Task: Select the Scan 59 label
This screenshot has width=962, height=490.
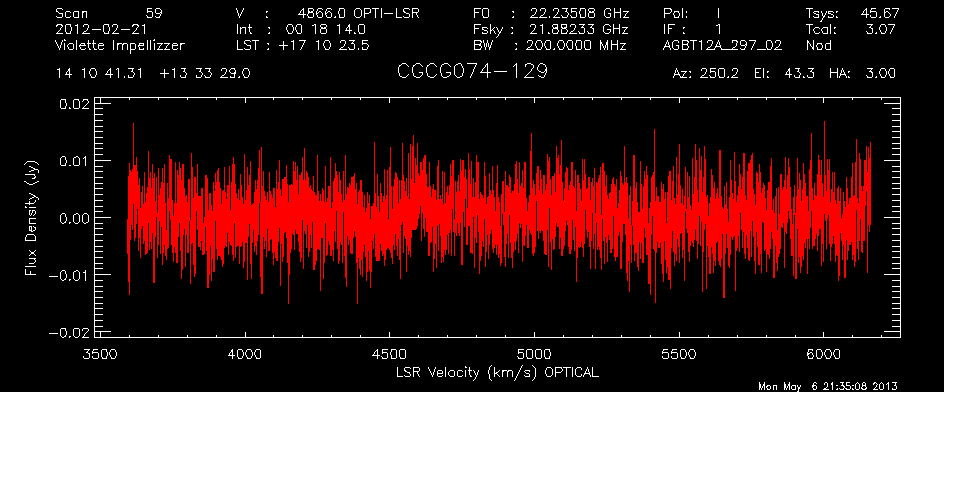Action: click(109, 13)
